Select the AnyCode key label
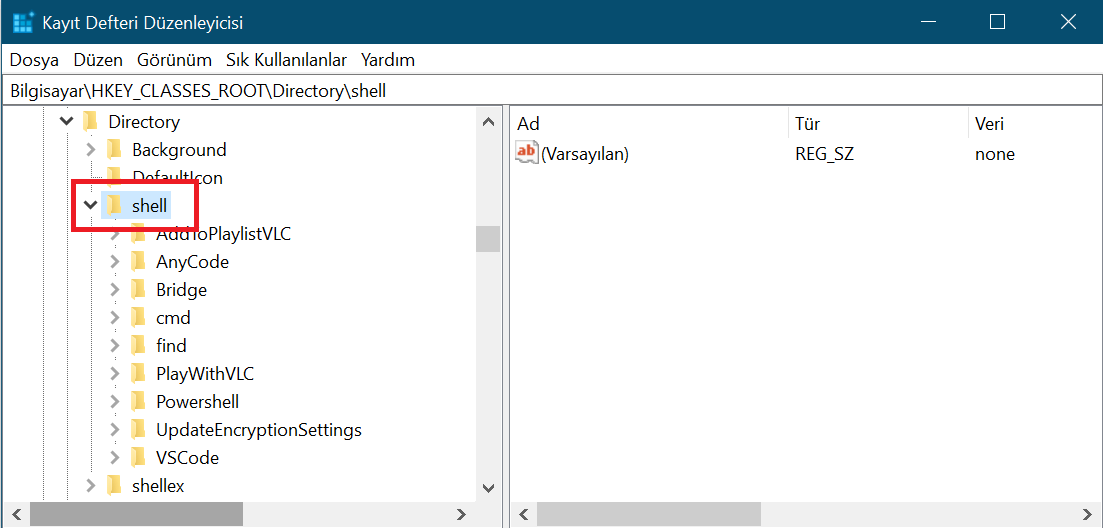1103x528 pixels. [x=193, y=262]
